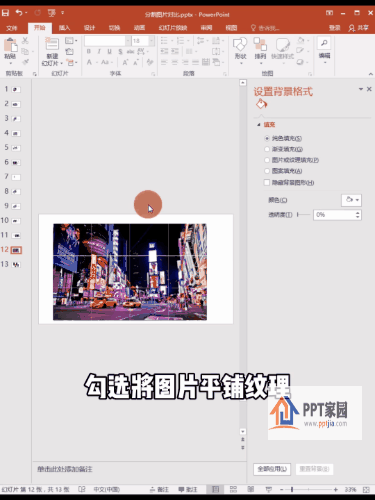Image resolution: width=375 pixels, height=500 pixels.
Task: Select slide 1 thumbnail
Action: tap(16, 89)
